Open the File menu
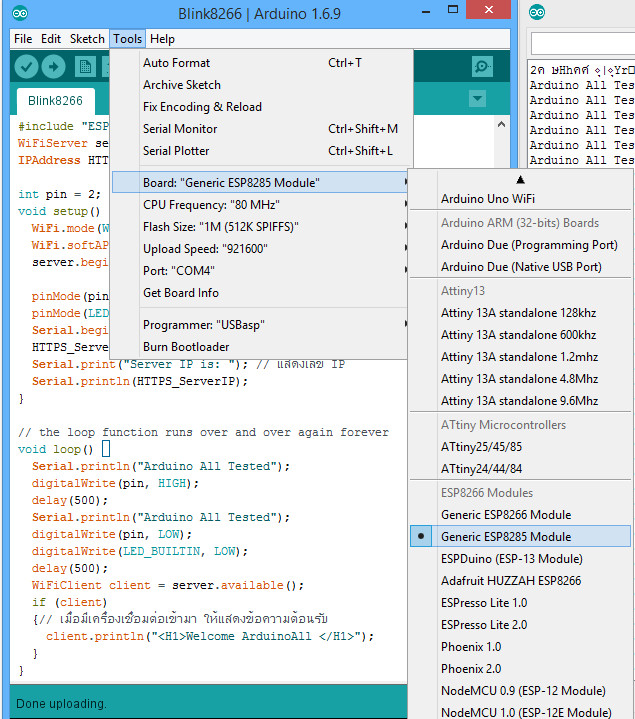The height and width of the screenshot is (719, 635). click(23, 39)
